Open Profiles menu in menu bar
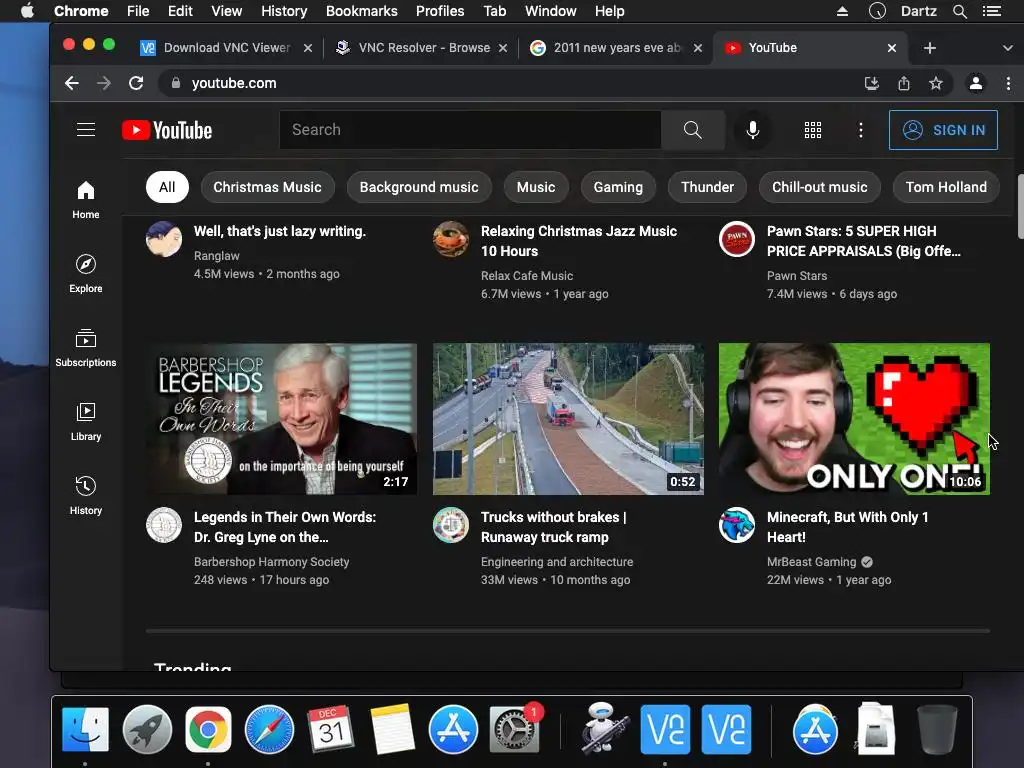This screenshot has width=1024, height=768. (440, 11)
